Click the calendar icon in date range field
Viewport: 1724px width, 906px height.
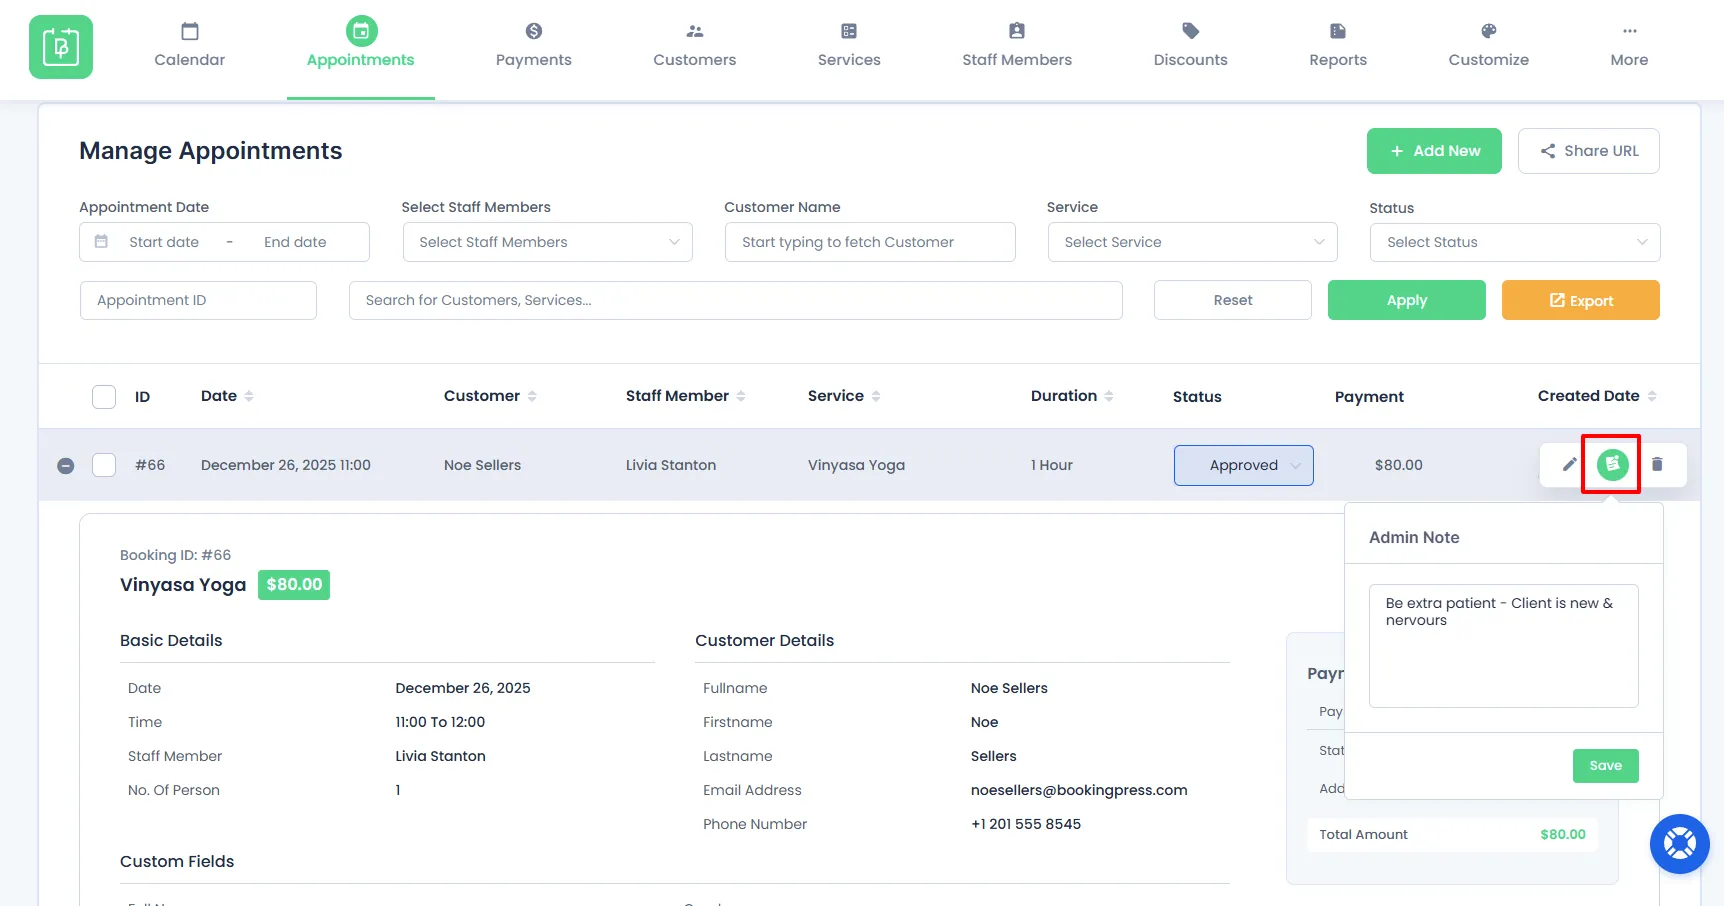coord(101,242)
